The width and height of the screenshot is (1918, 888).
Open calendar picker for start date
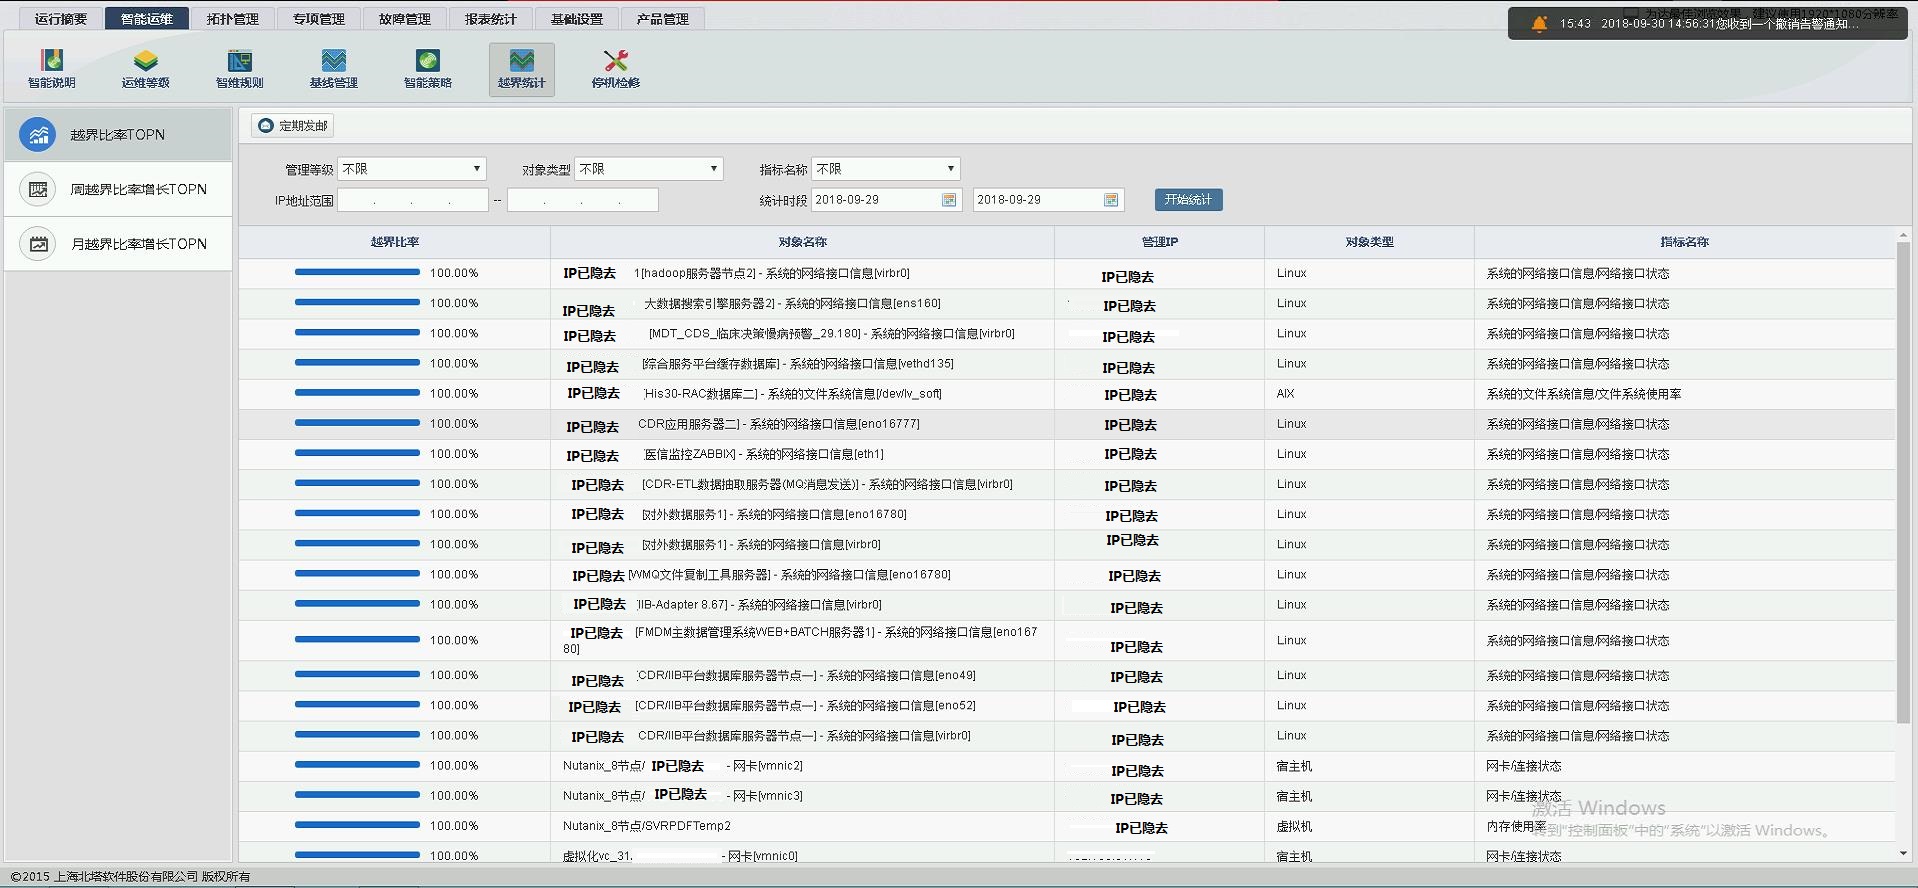pos(949,200)
